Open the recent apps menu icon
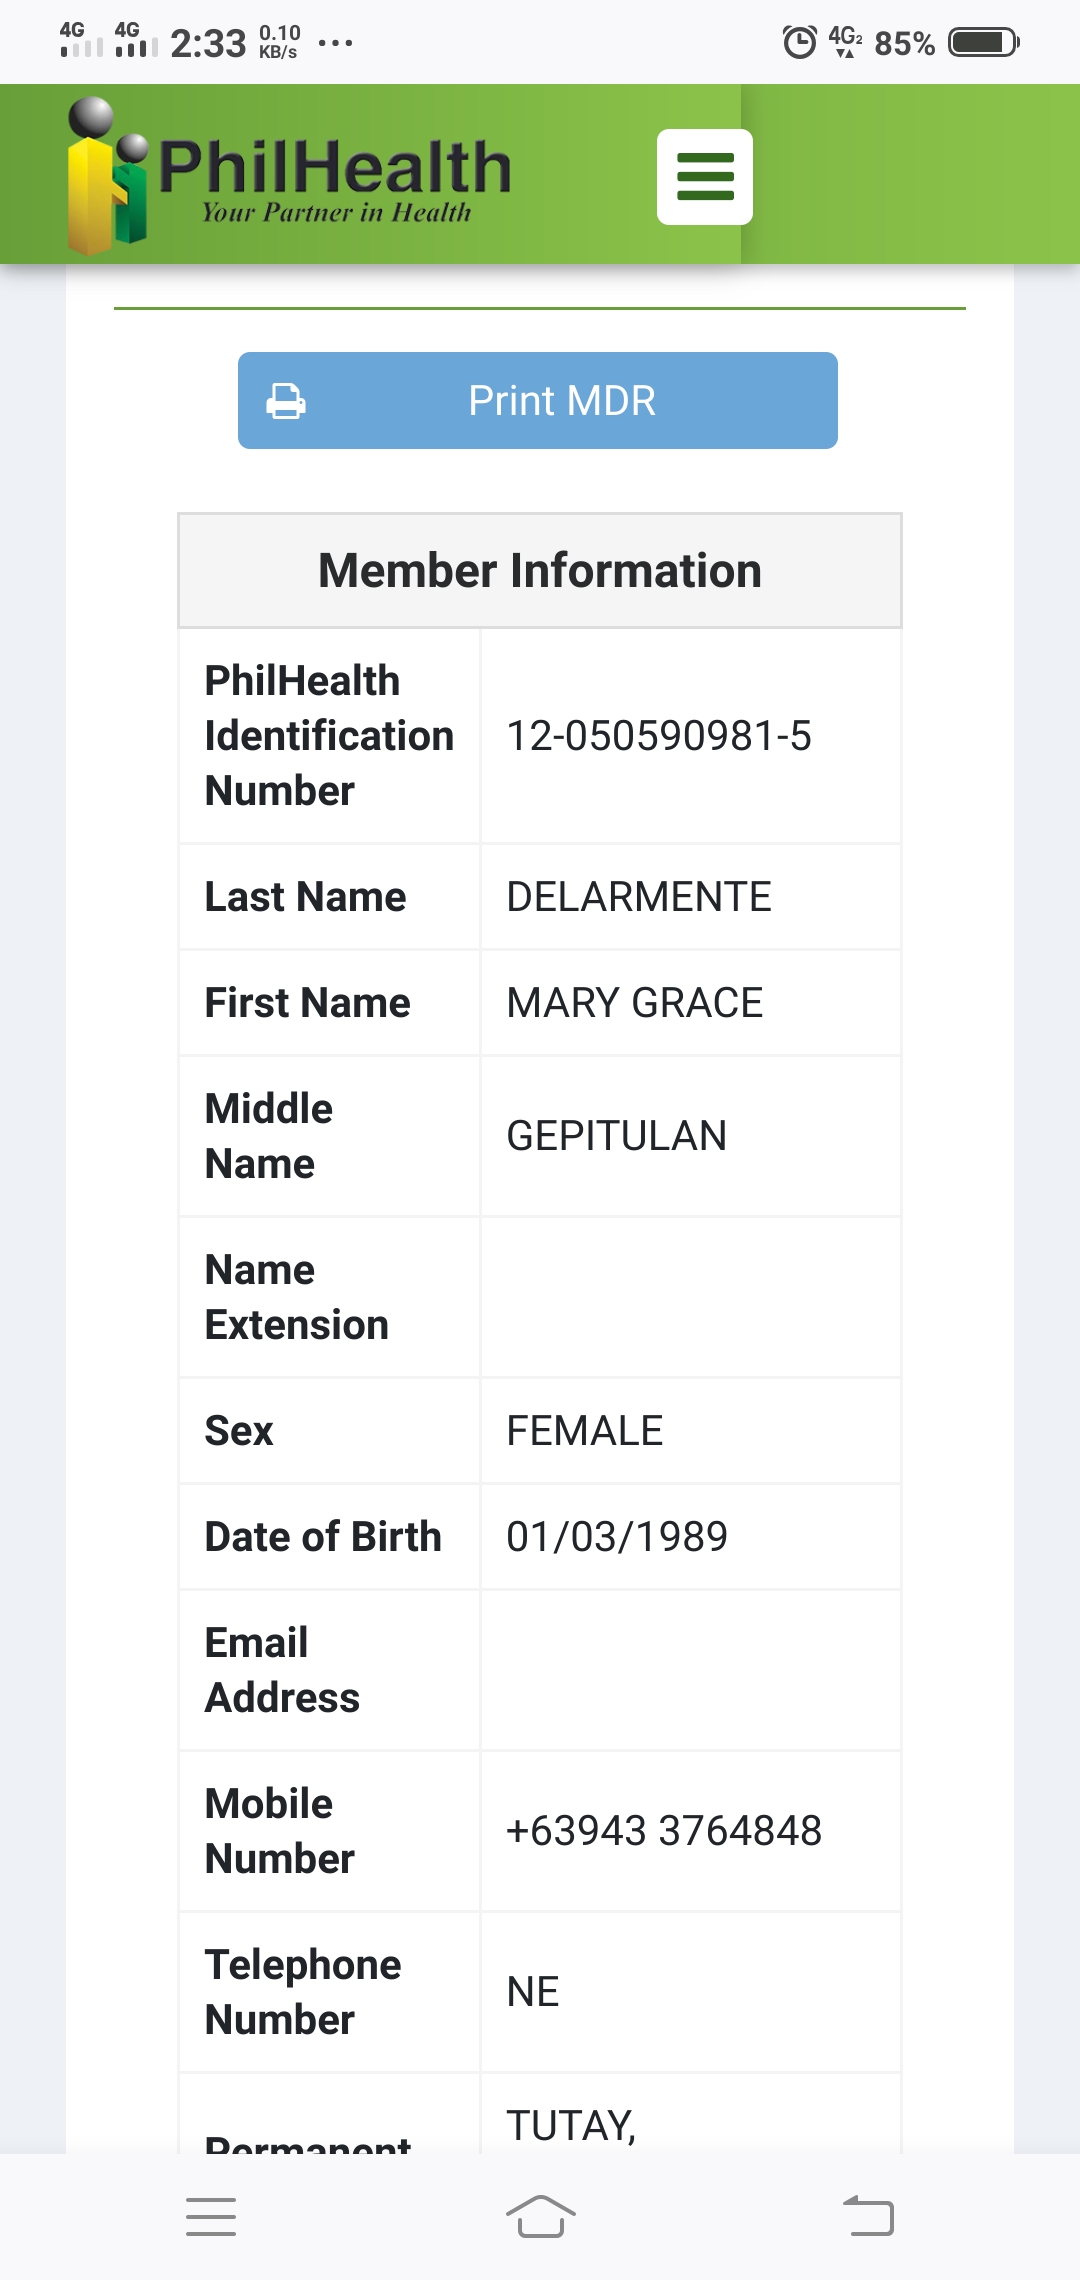 tap(211, 2216)
